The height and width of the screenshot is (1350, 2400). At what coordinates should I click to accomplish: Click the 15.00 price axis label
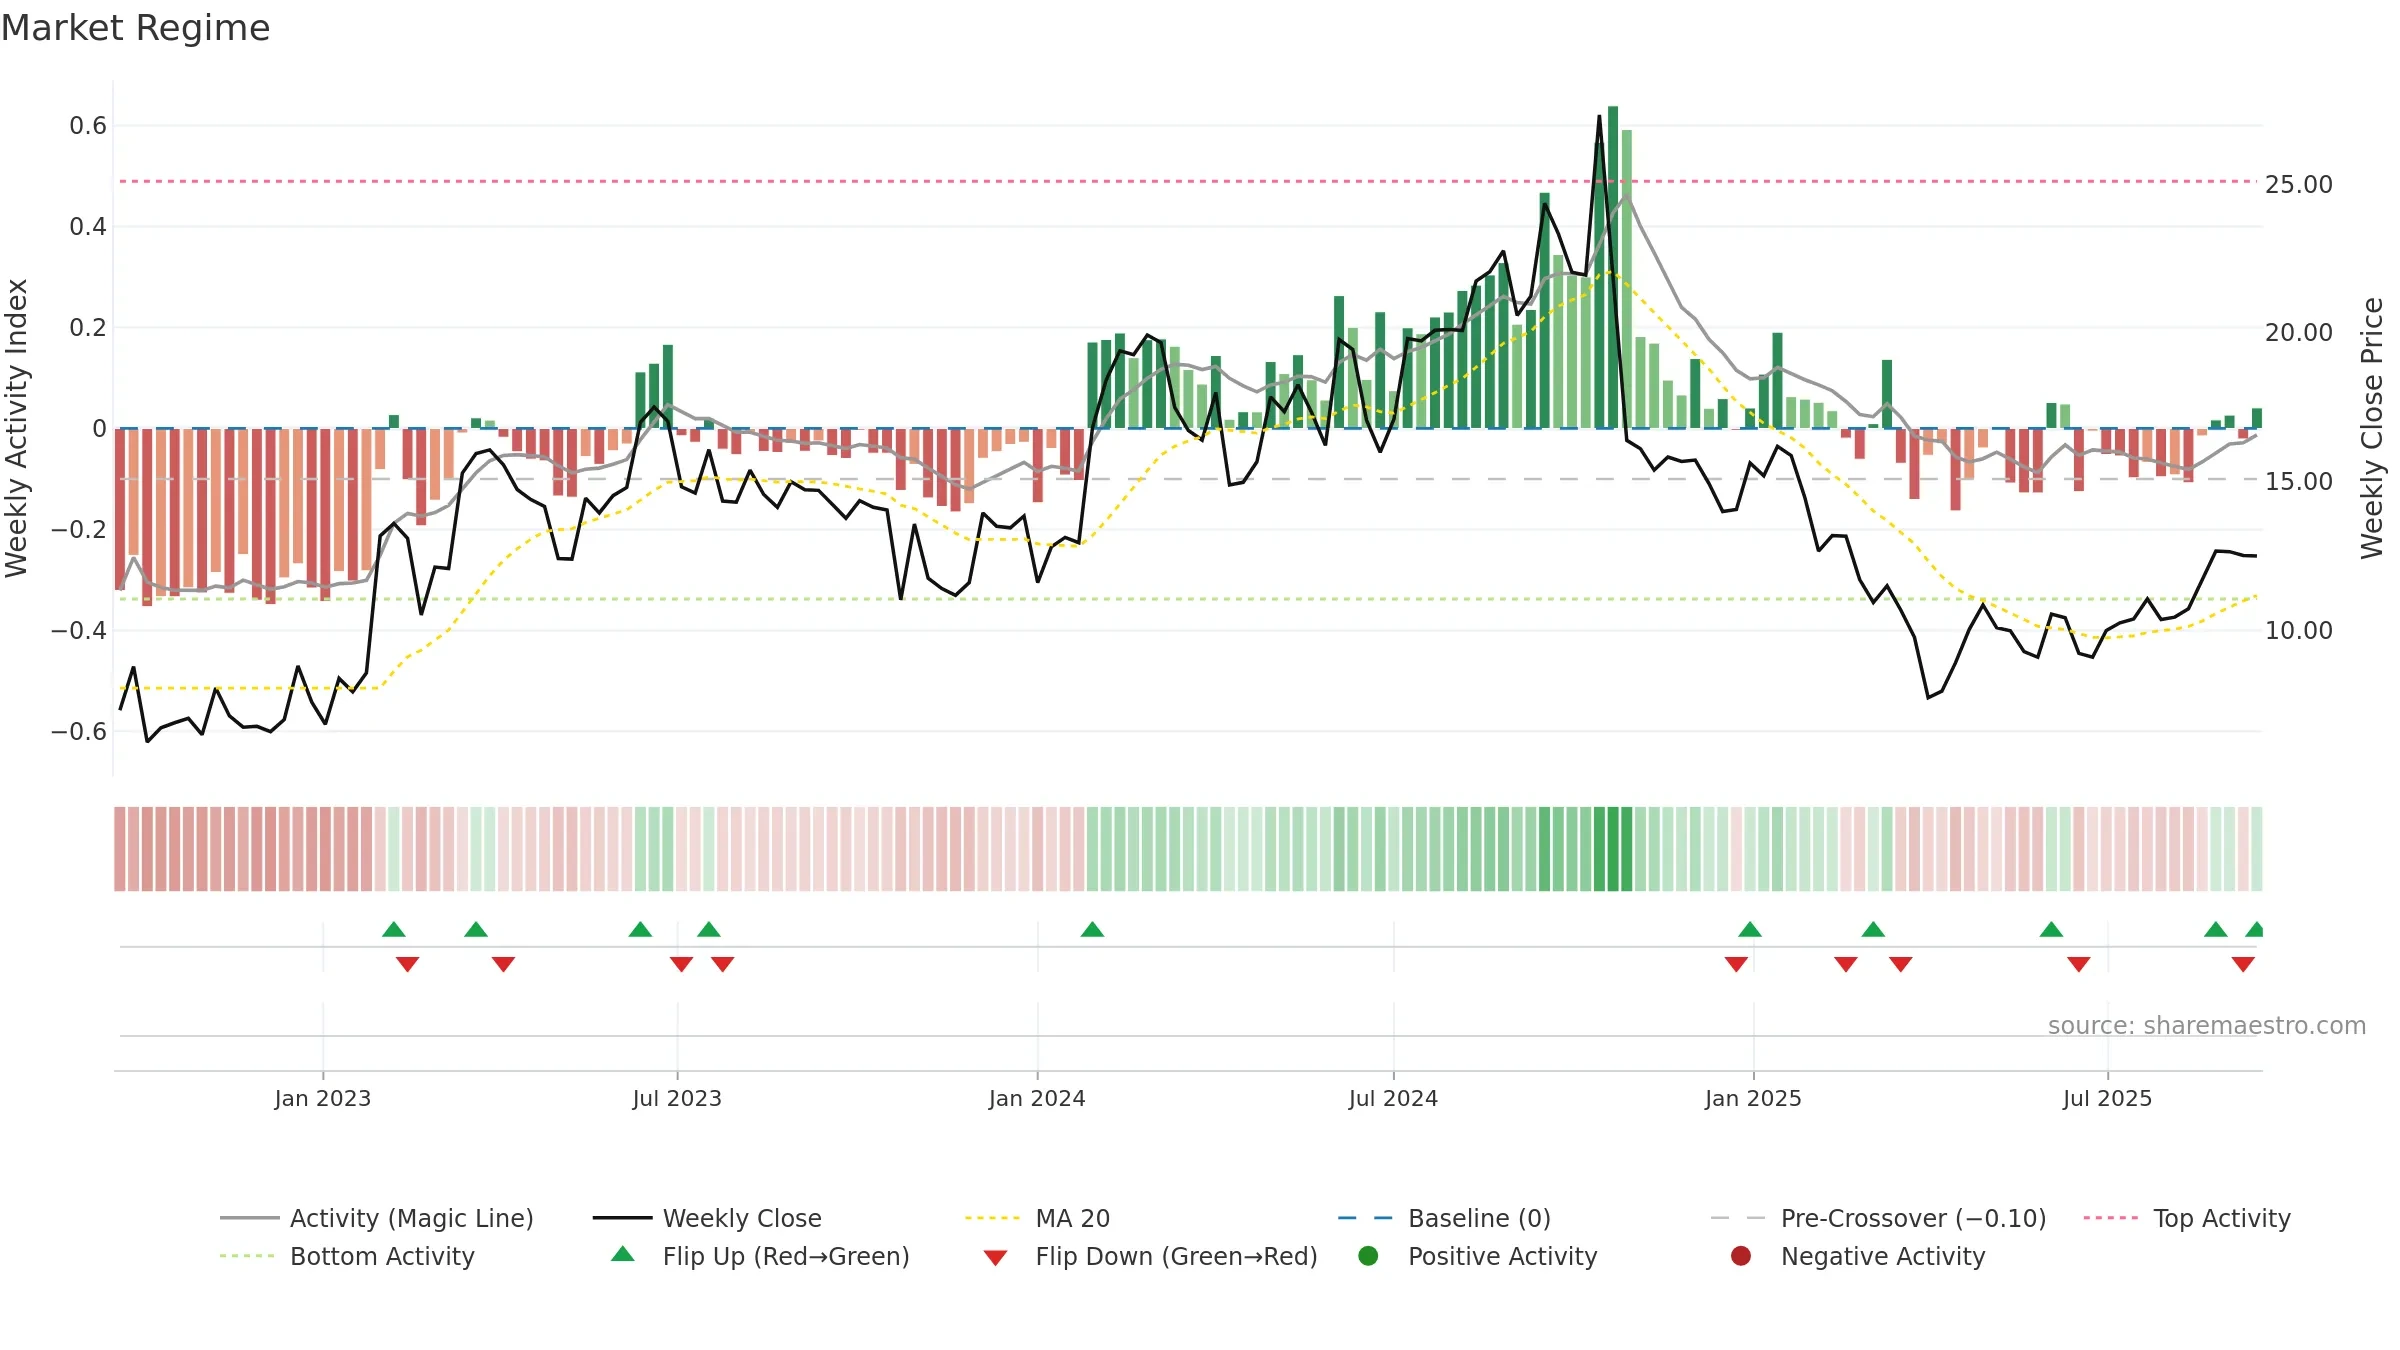click(x=2299, y=481)
